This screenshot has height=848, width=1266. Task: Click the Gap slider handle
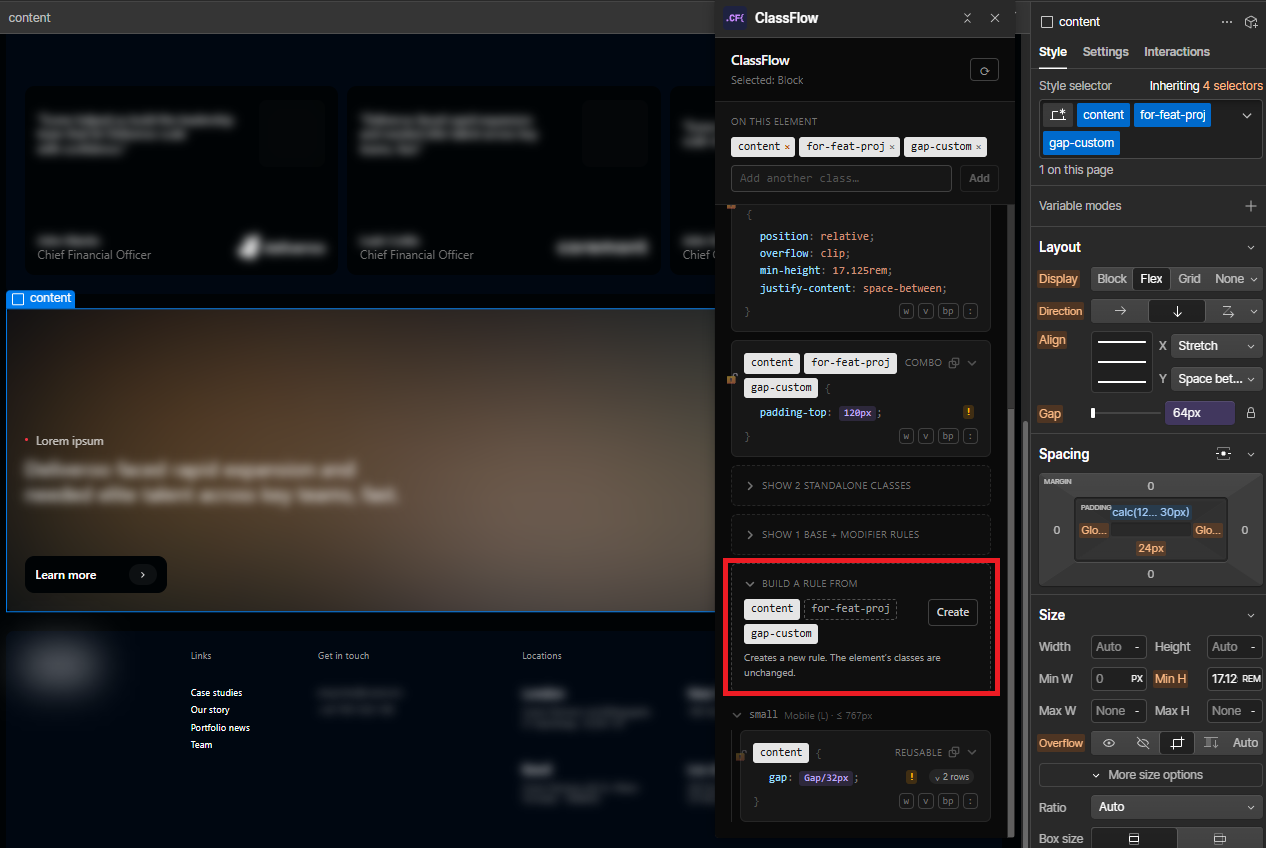tap(1093, 413)
